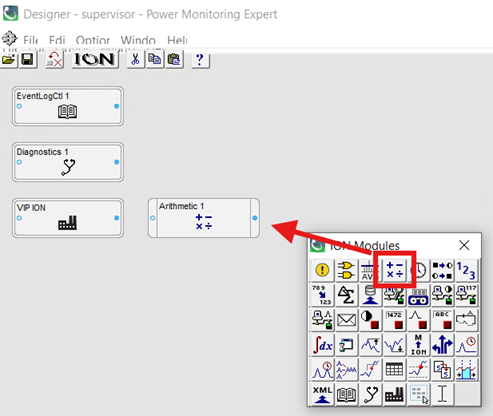Pick the convert shapes arrows module icon
This screenshot has height=416, width=493.
pos(442,270)
